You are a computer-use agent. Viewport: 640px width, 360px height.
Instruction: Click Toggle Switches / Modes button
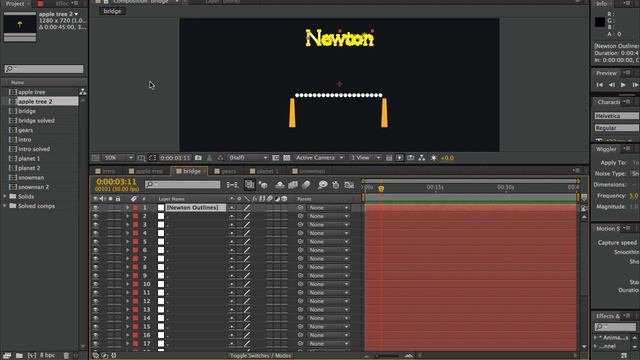pyautogui.click(x=260, y=356)
